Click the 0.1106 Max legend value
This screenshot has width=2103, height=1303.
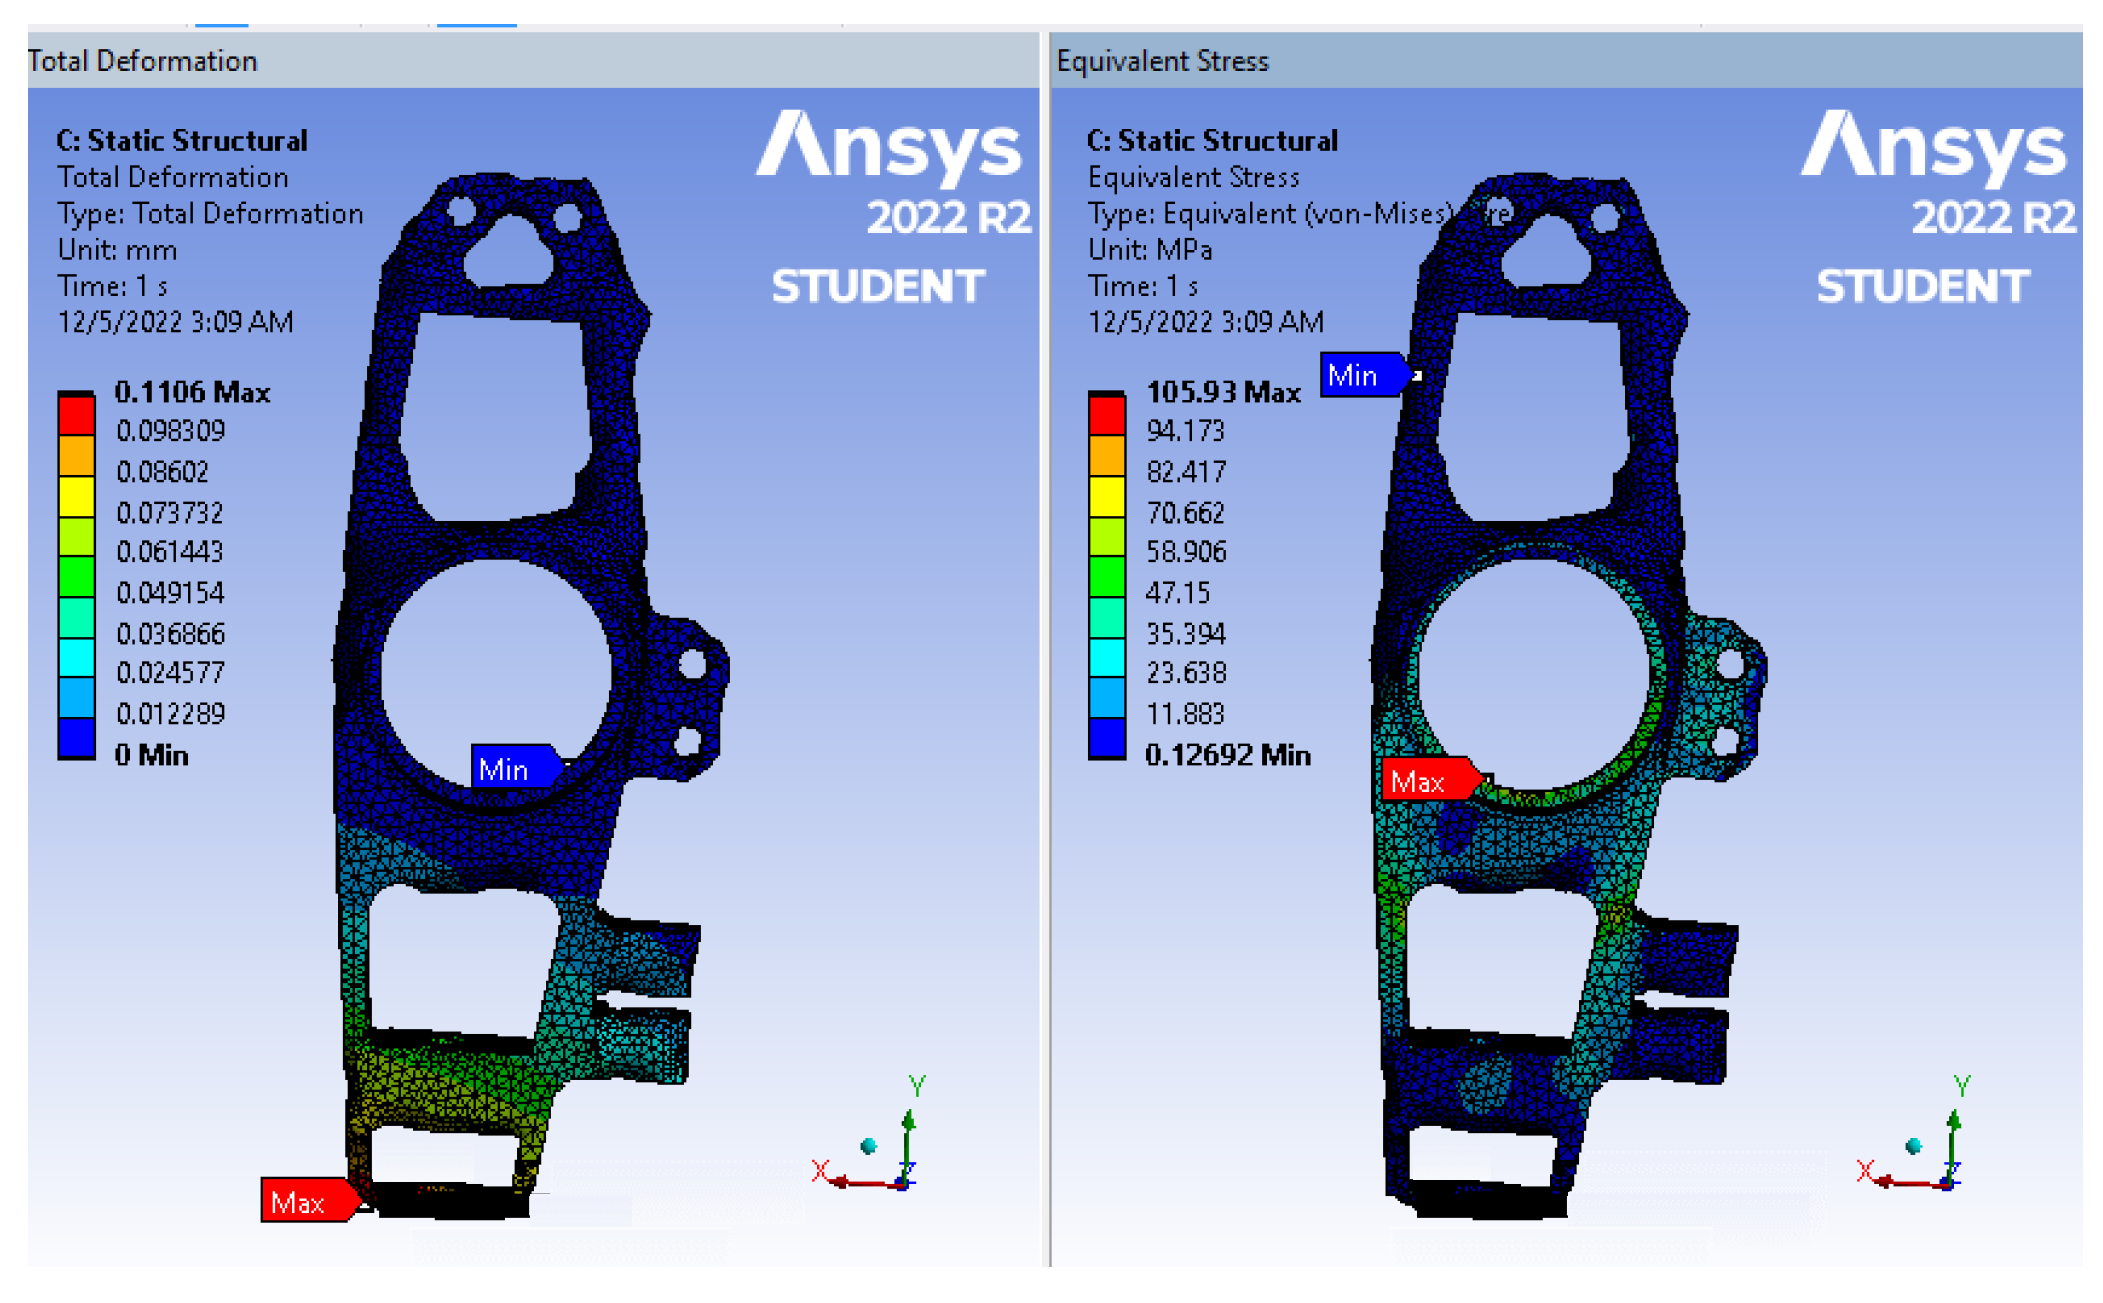click(x=192, y=392)
